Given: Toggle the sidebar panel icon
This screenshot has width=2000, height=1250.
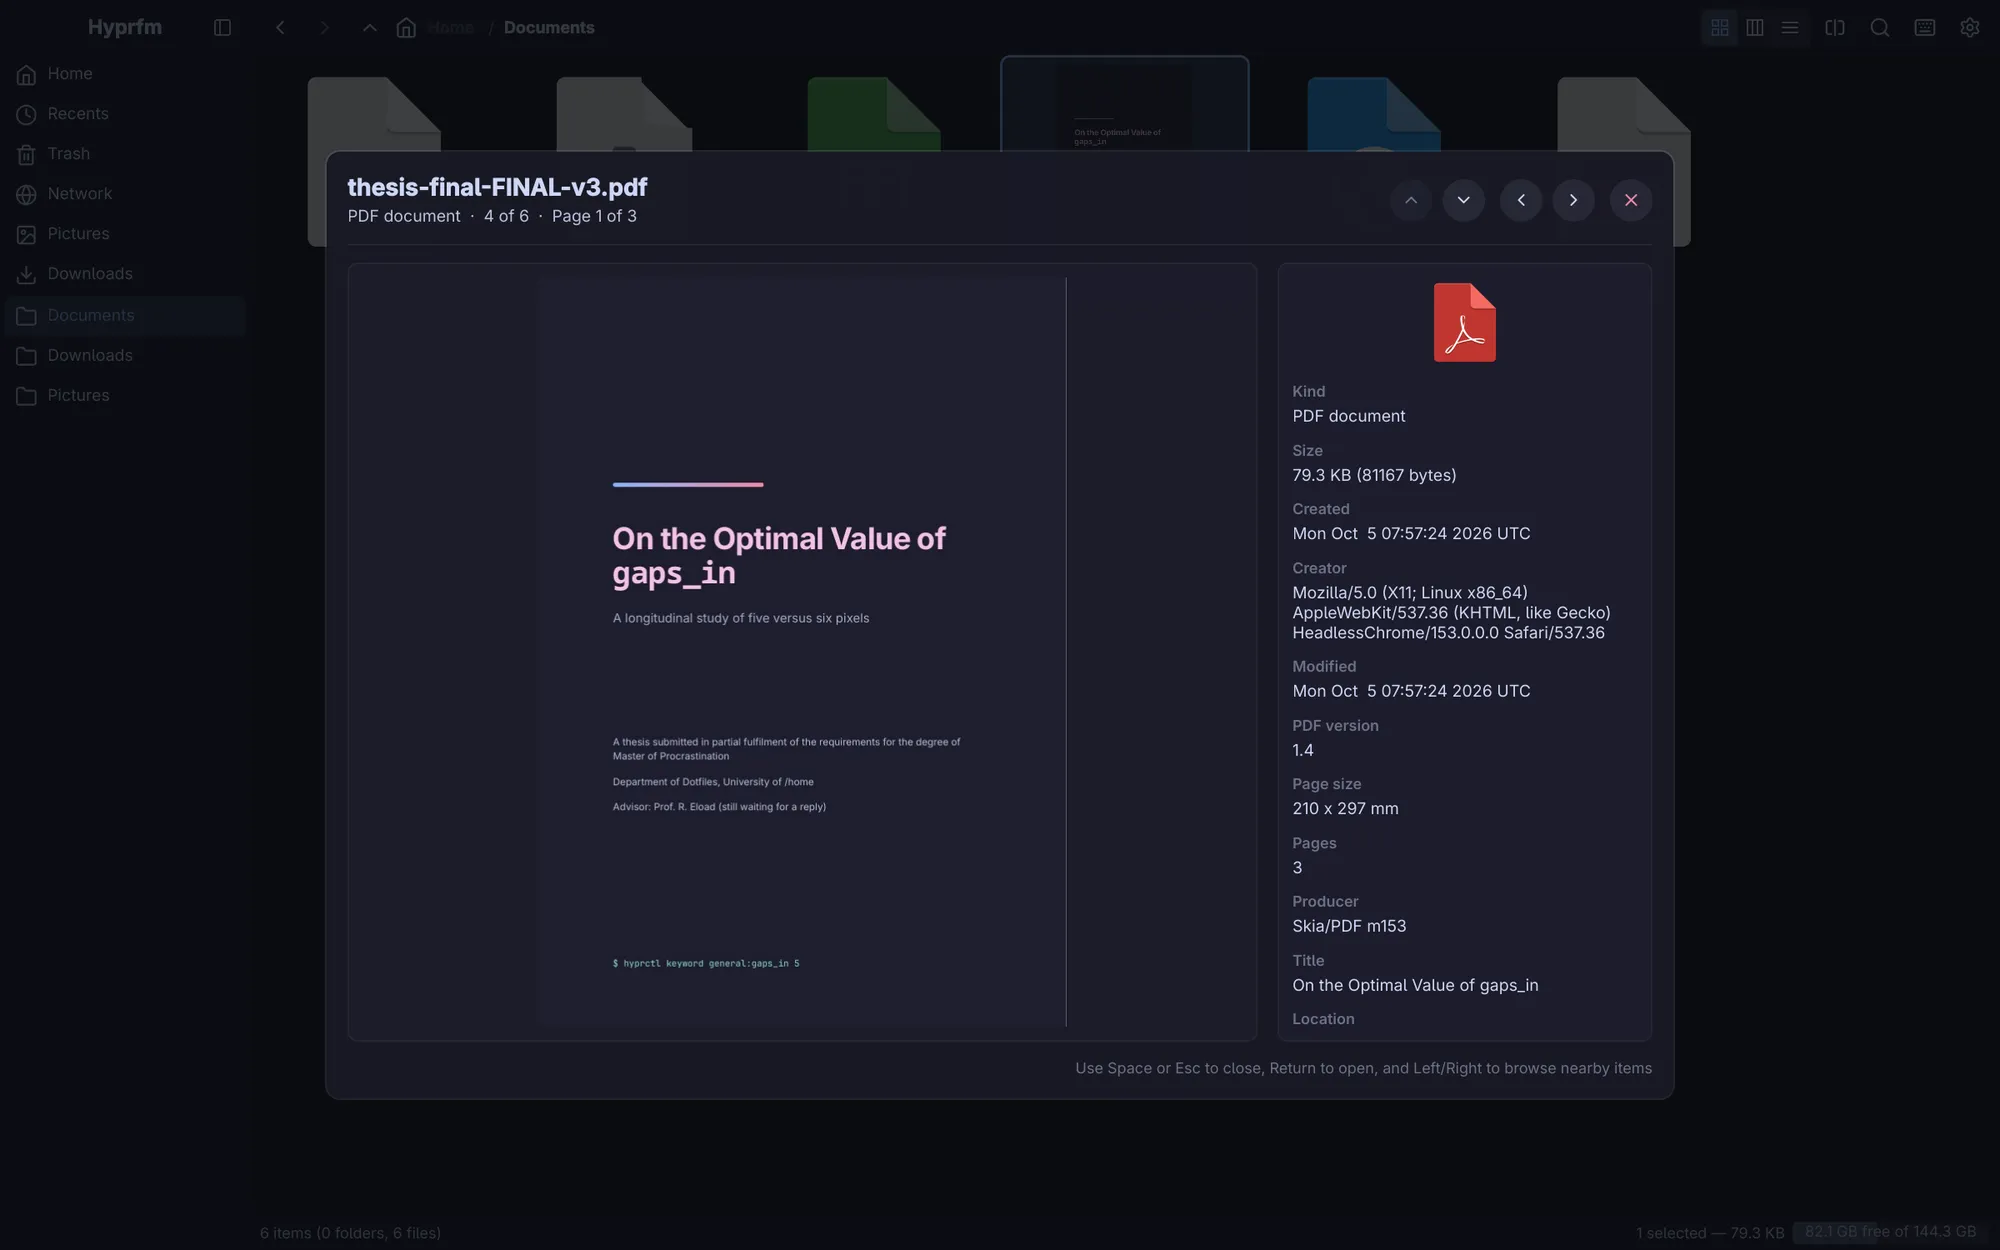Looking at the screenshot, I should 222,28.
